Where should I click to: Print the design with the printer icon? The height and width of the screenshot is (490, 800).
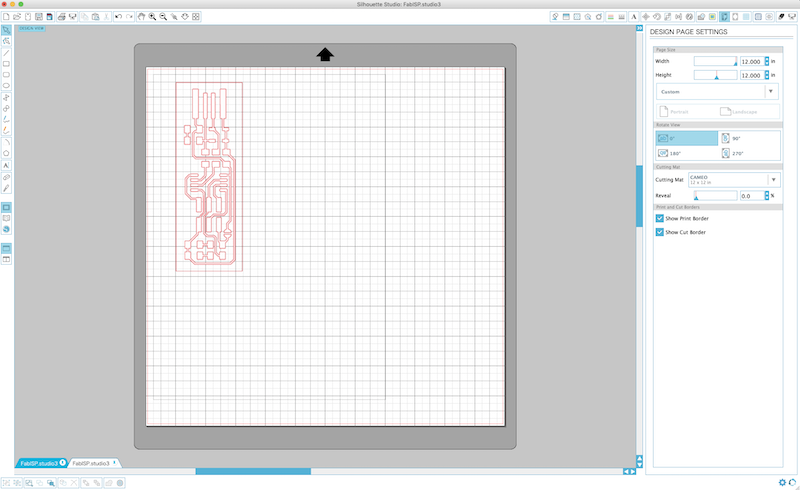61,17
